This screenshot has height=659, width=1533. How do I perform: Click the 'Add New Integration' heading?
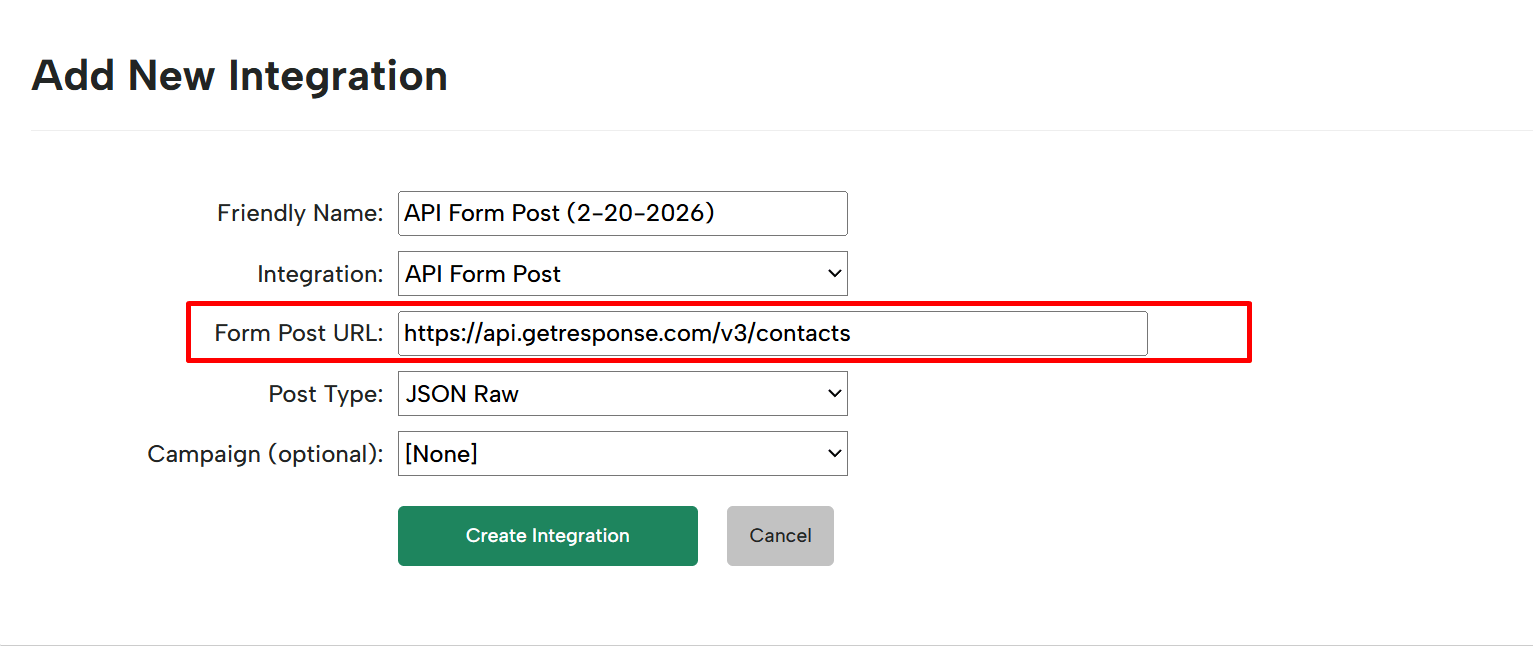(239, 75)
